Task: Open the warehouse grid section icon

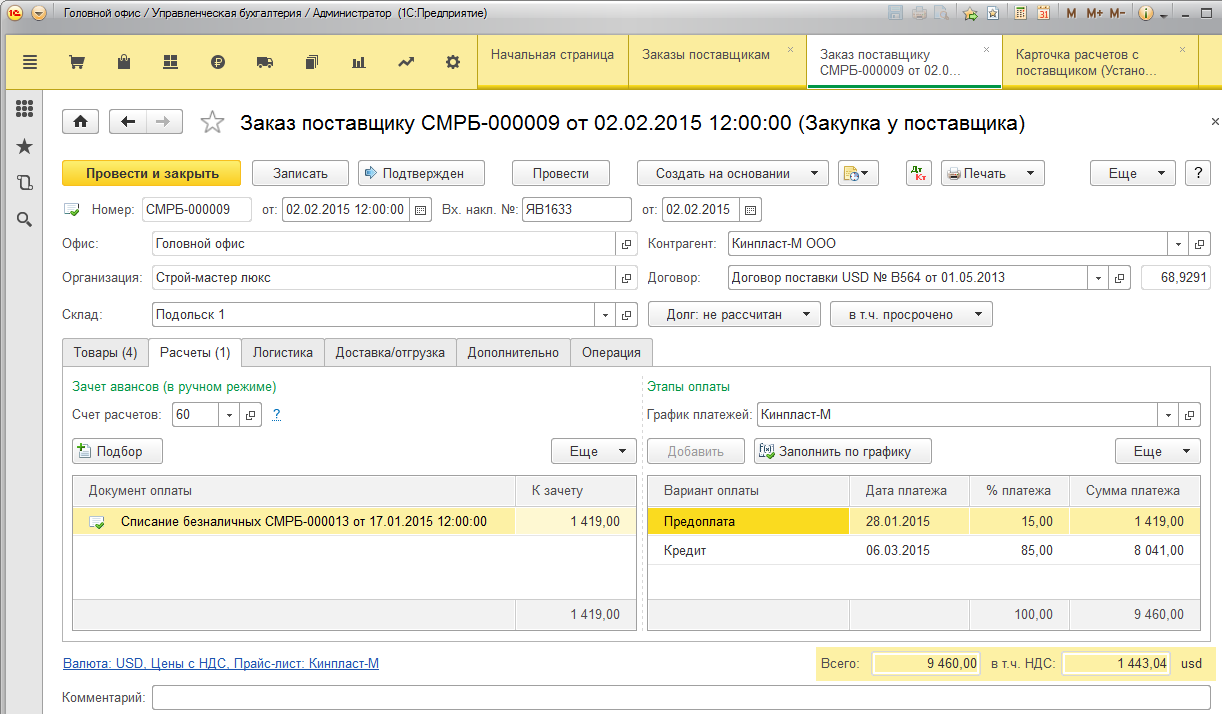Action: [171, 62]
